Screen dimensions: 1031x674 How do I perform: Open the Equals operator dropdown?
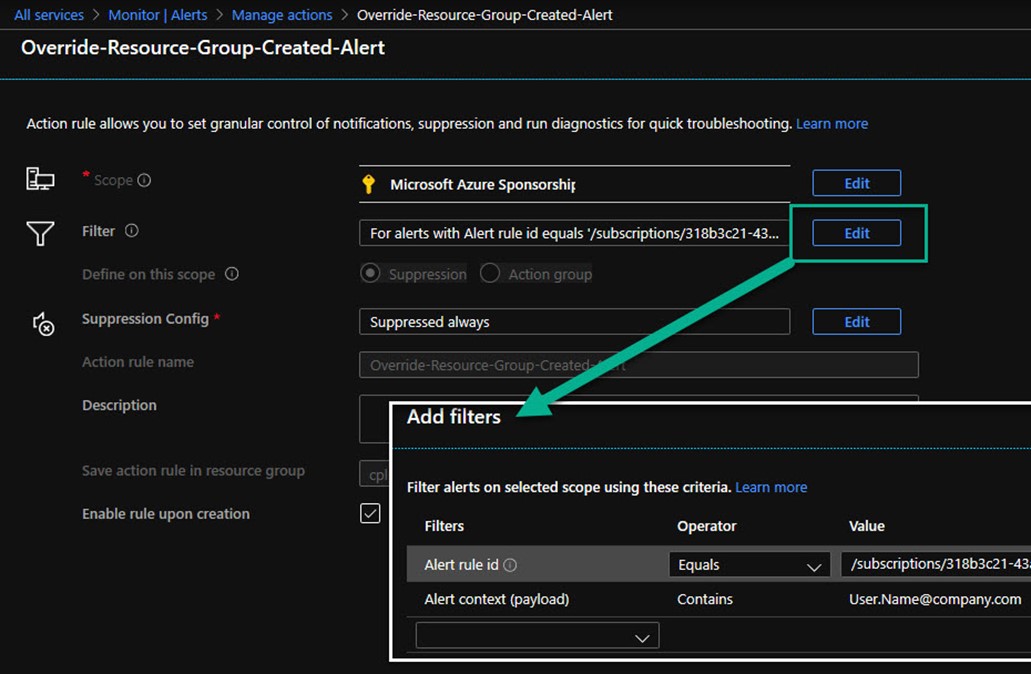748,565
